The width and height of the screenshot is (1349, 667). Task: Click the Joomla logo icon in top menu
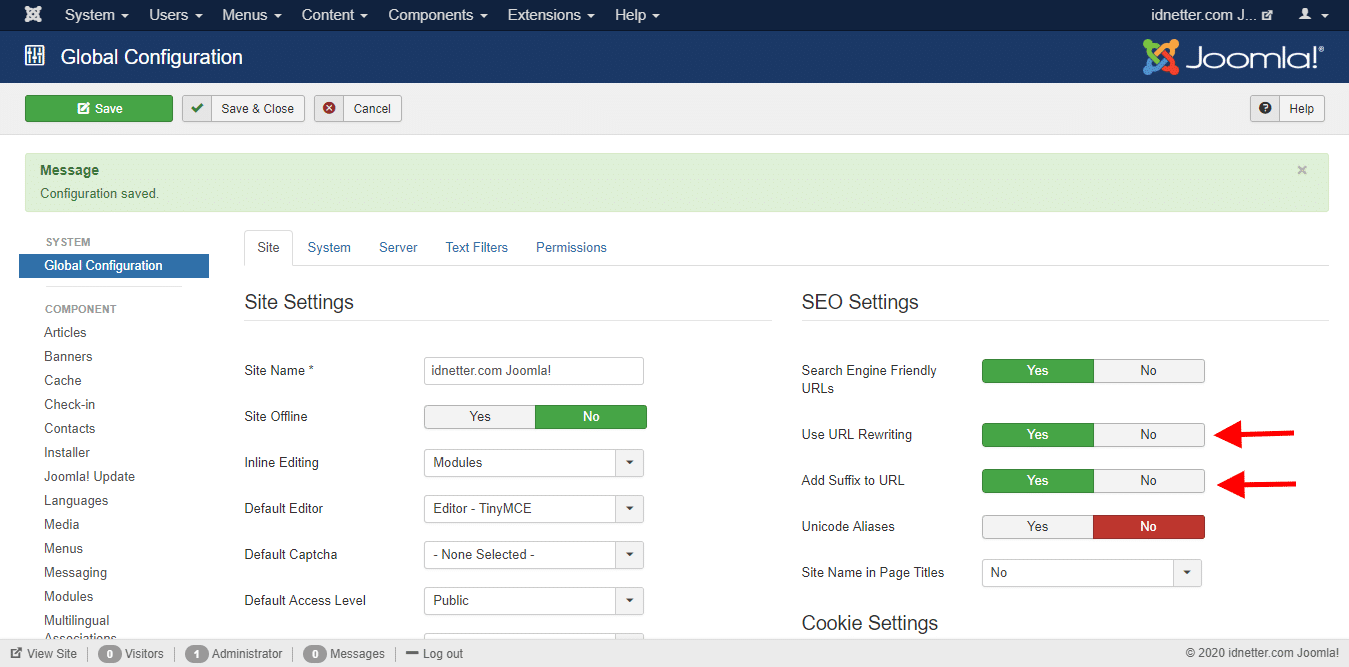33,15
